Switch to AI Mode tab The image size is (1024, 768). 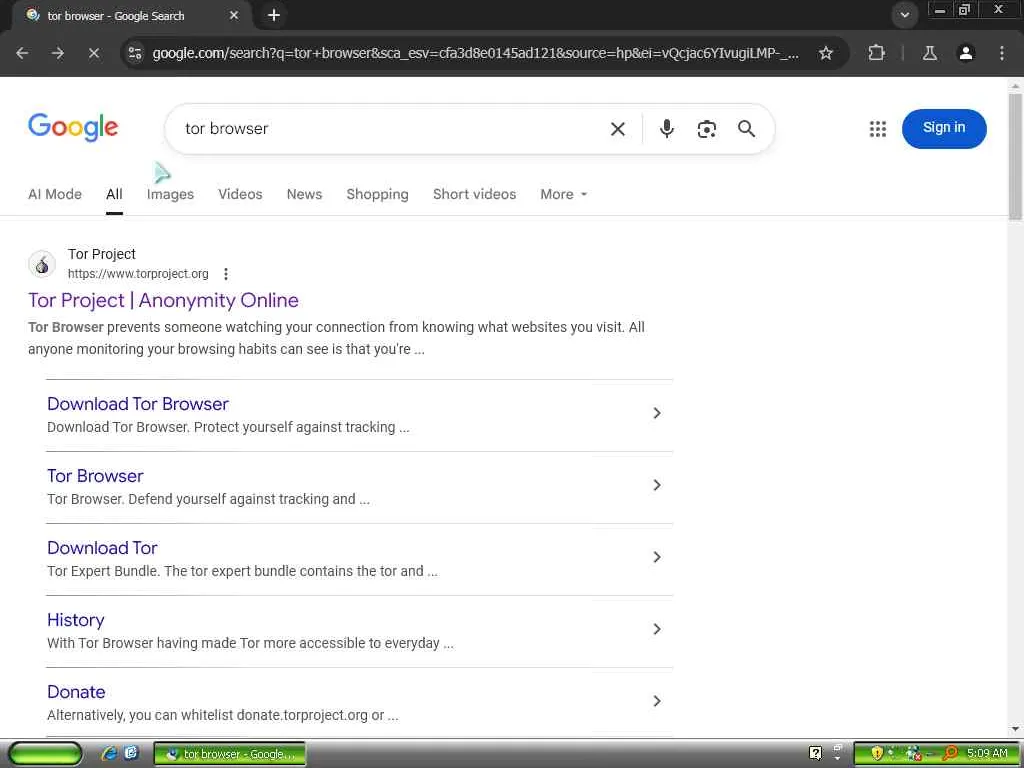point(55,194)
